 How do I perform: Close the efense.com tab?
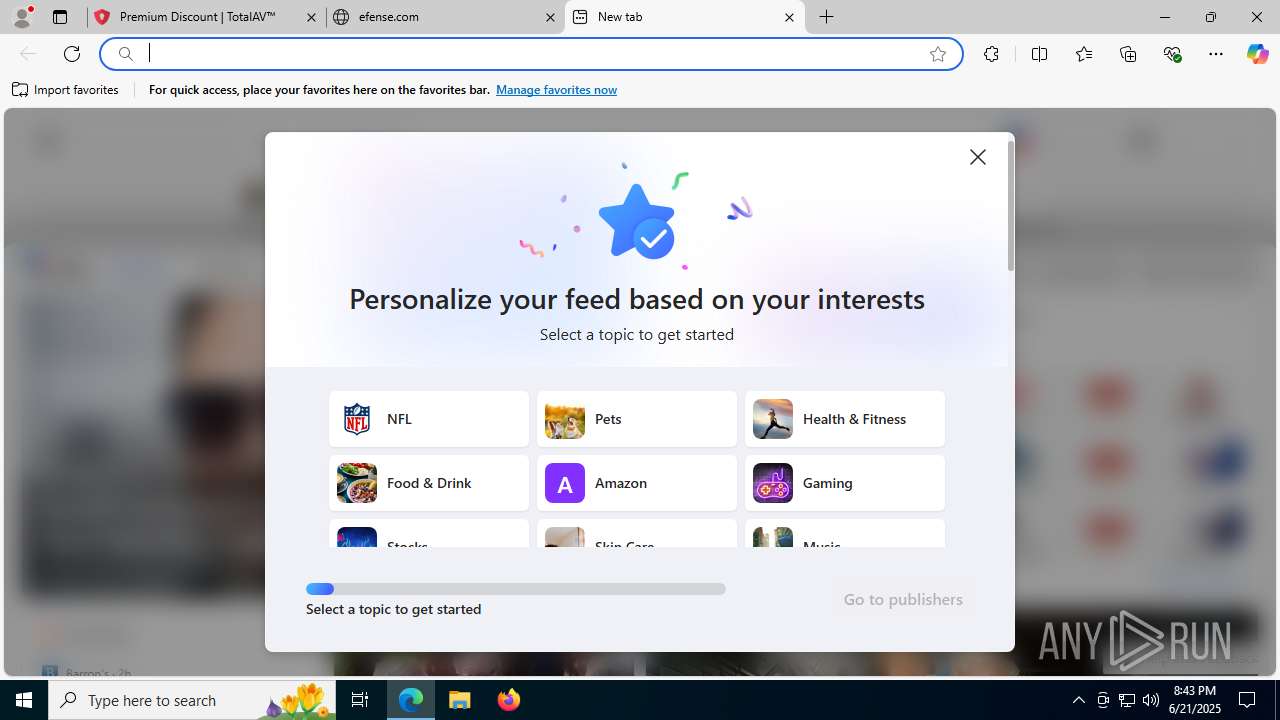(x=550, y=17)
